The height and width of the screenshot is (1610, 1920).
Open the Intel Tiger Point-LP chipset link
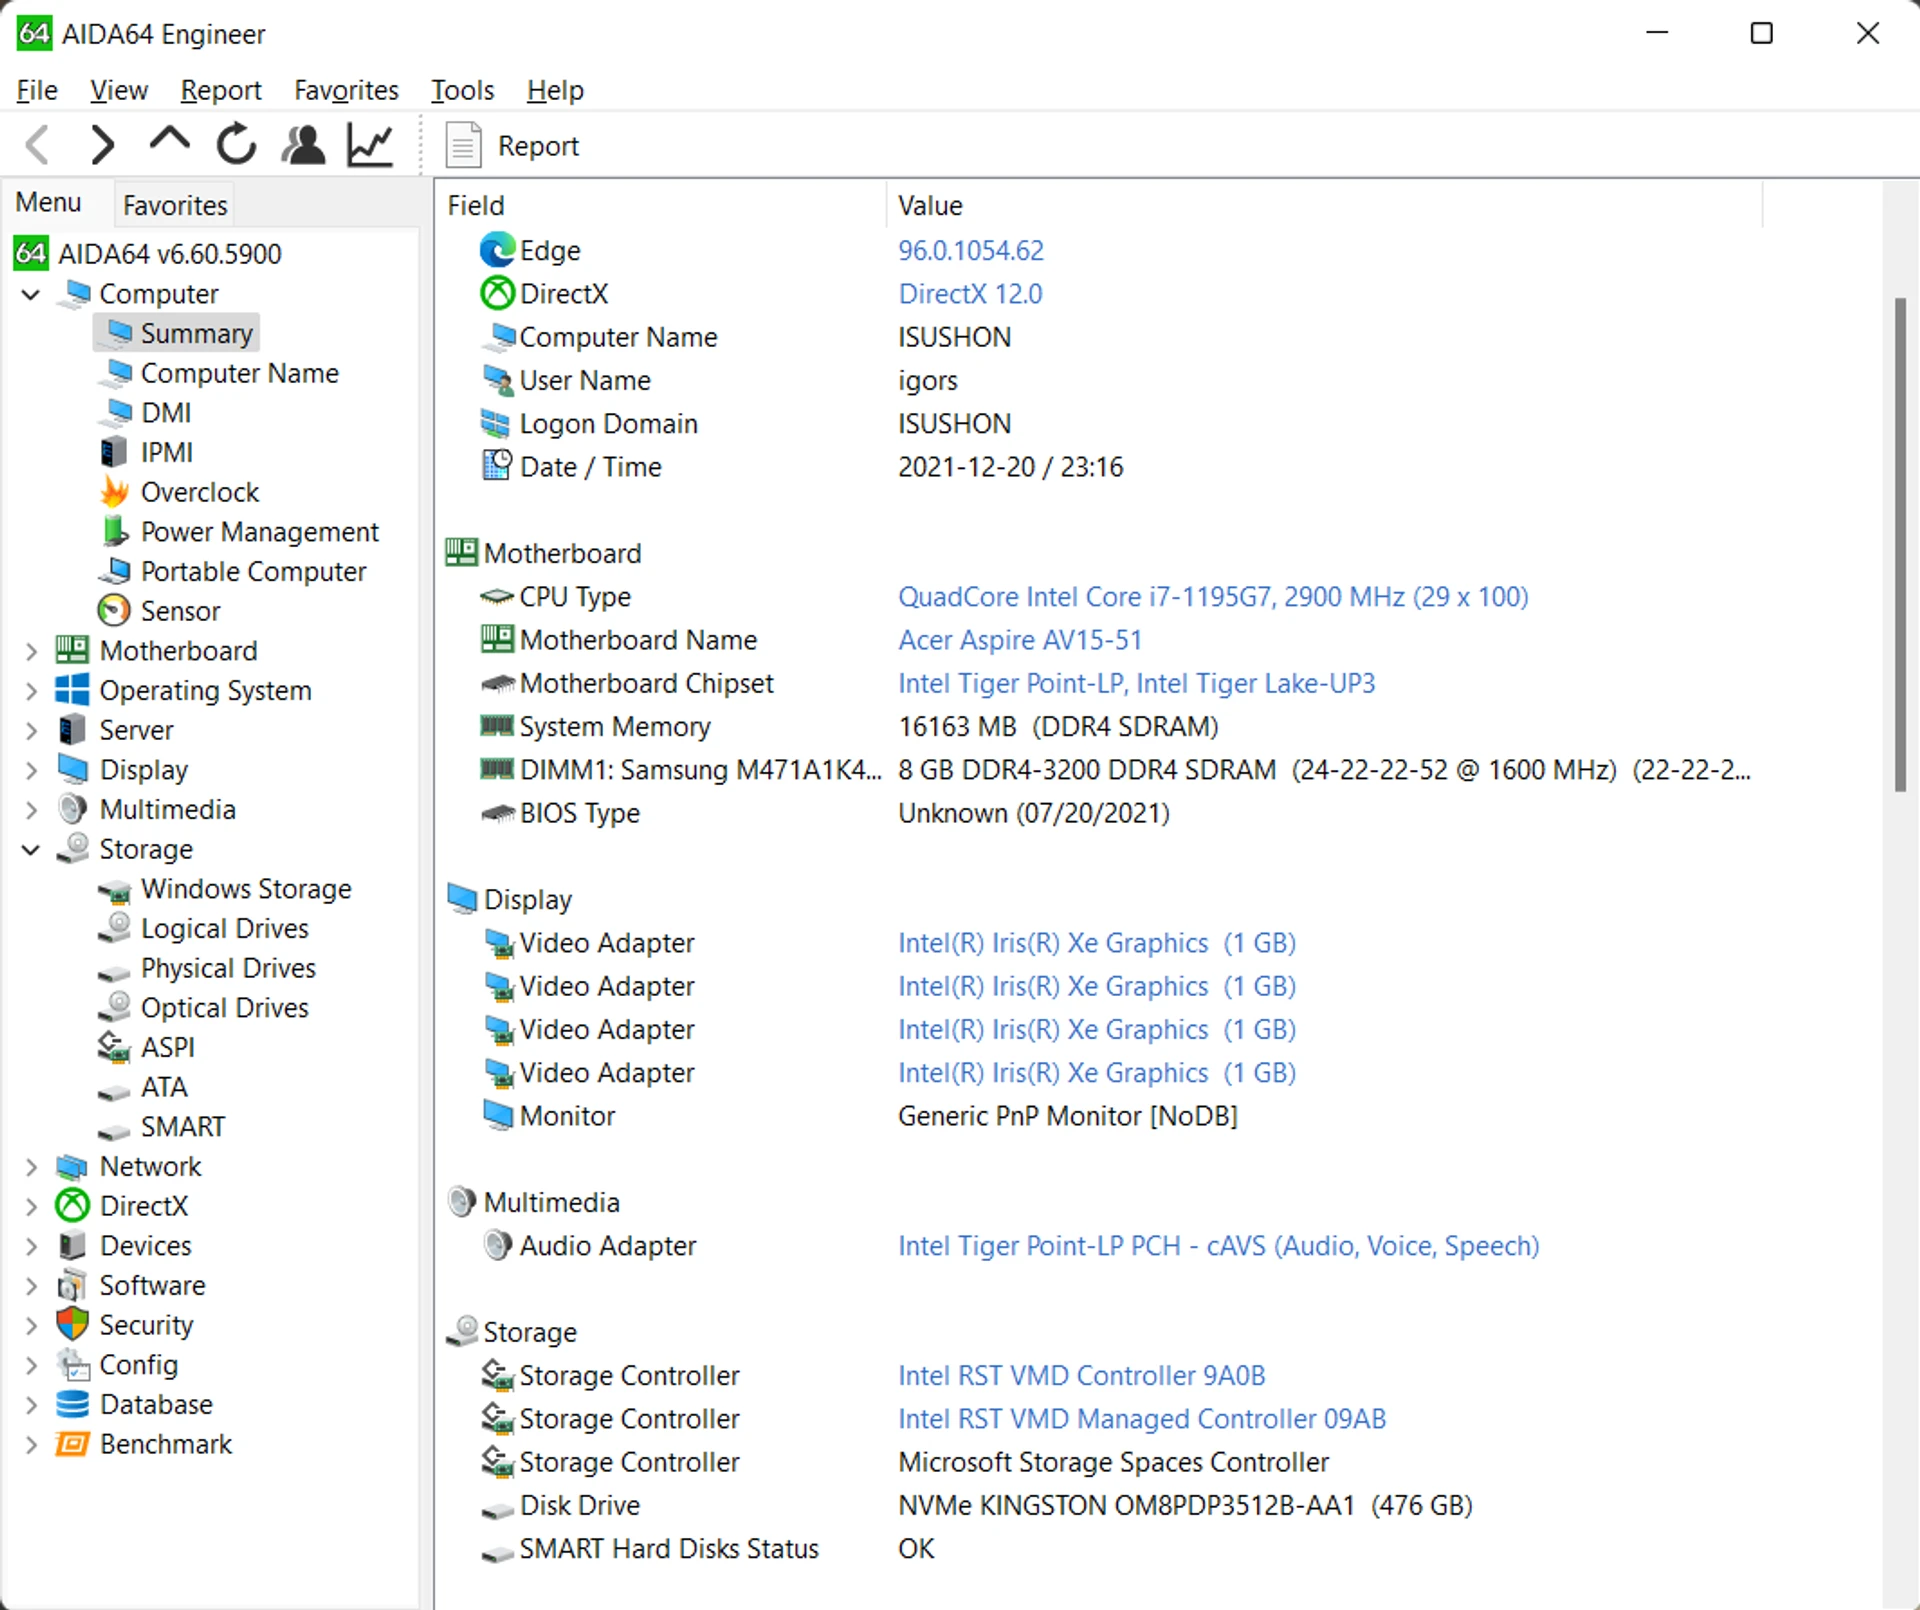click(1137, 684)
